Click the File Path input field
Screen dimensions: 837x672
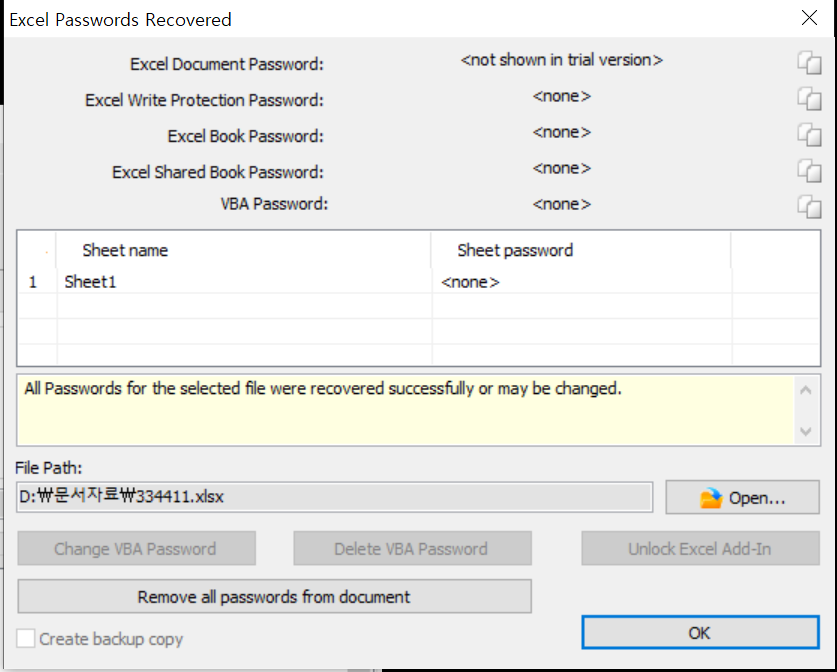334,497
